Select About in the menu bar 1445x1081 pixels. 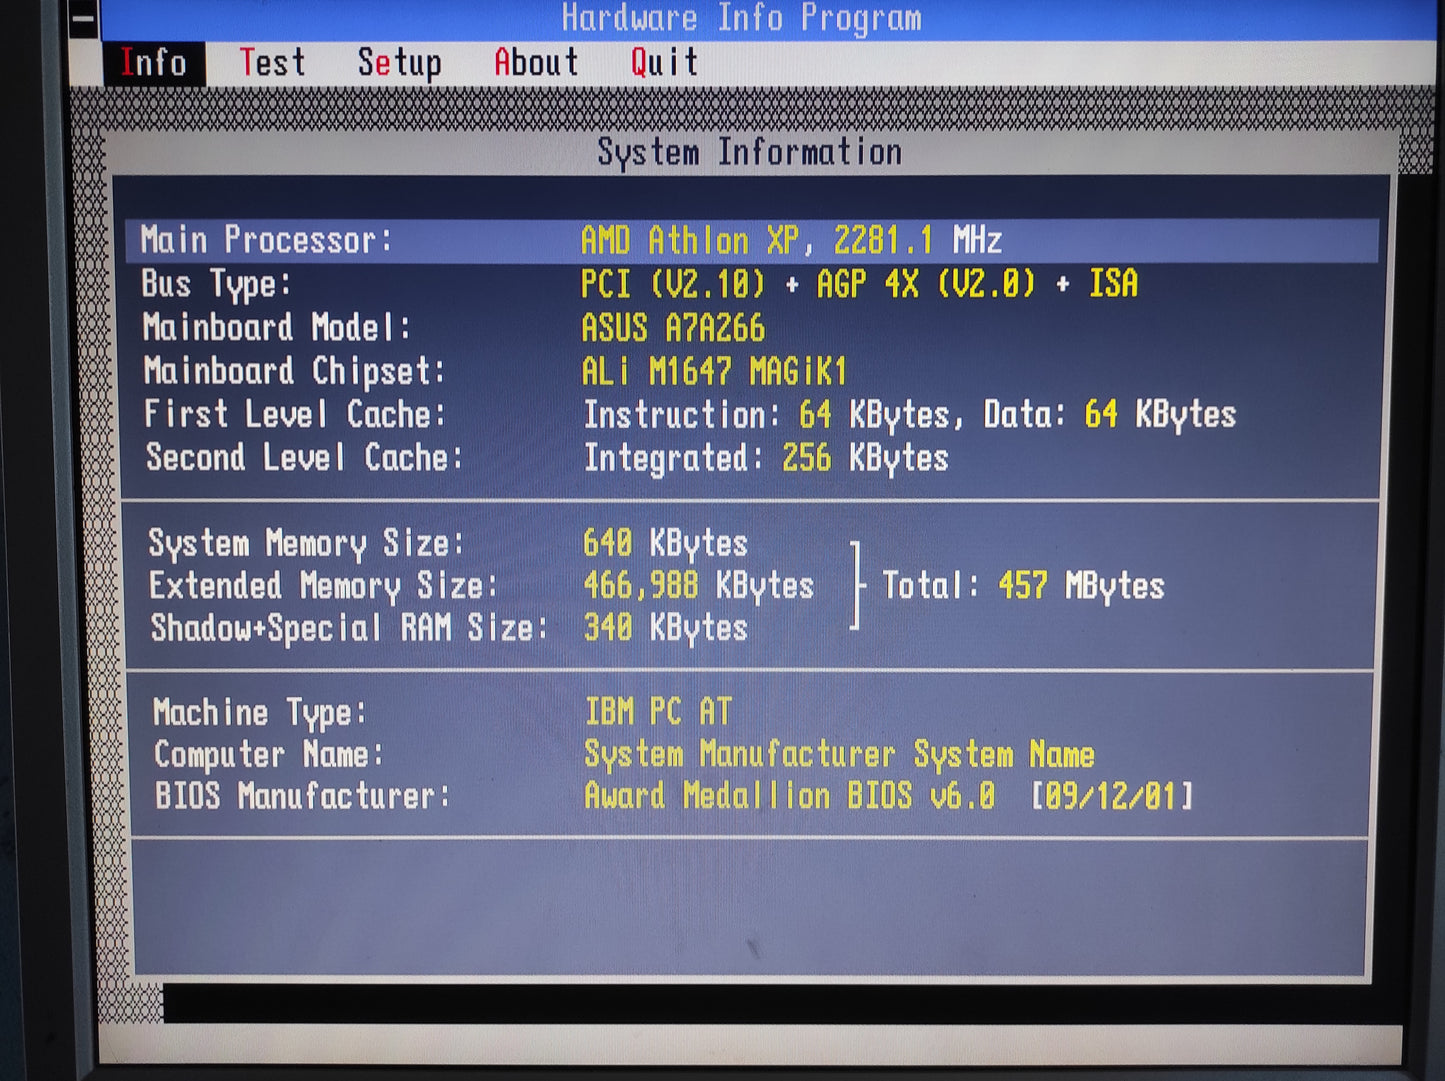tap(536, 63)
